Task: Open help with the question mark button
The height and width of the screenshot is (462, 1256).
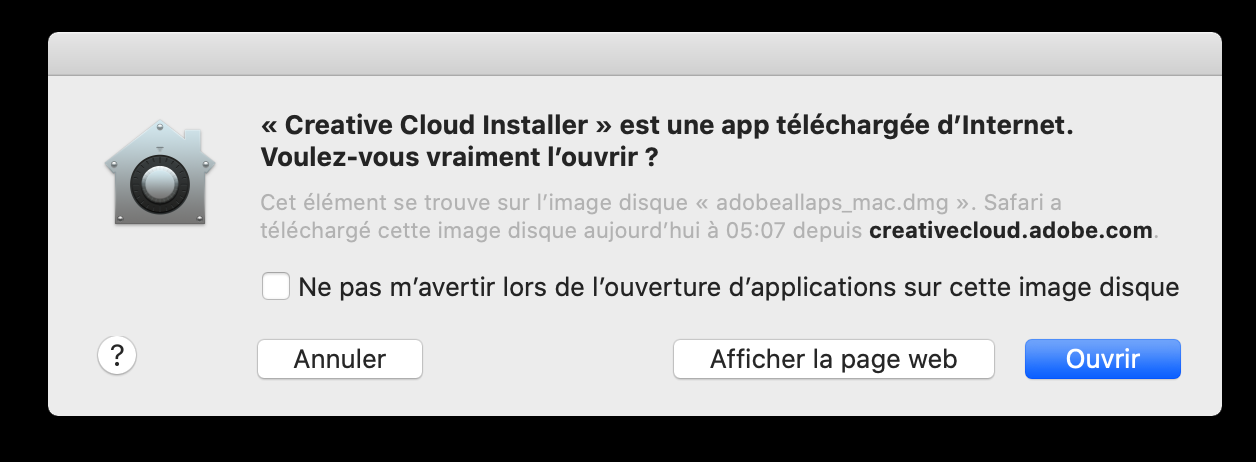Action: click(x=117, y=355)
